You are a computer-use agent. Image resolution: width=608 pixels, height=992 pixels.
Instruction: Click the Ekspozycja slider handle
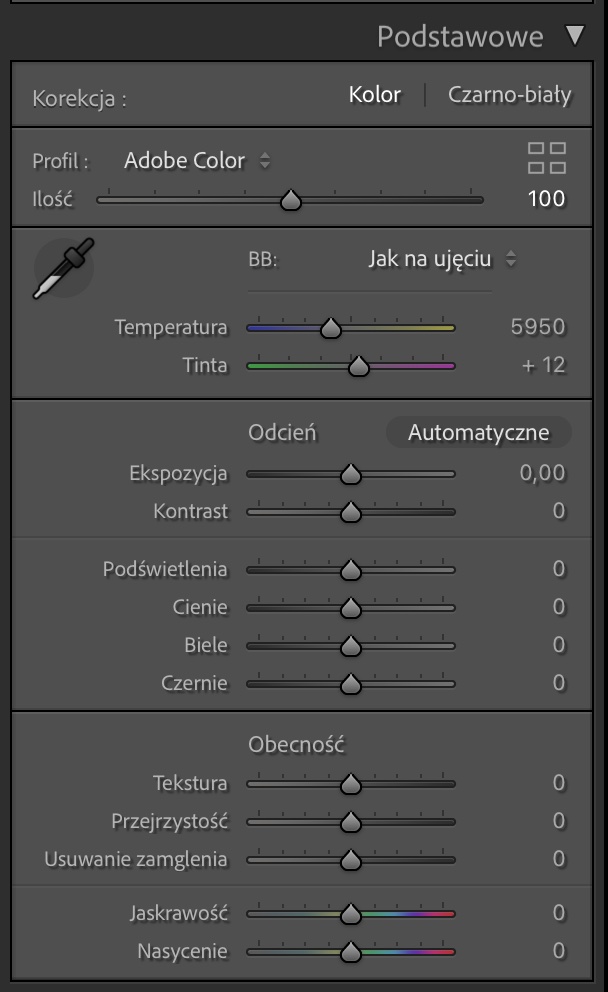tap(351, 474)
